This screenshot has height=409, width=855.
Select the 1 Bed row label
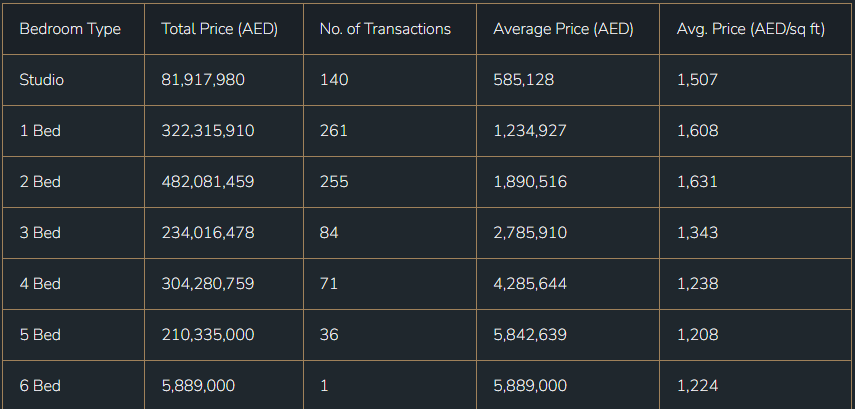[x=40, y=131]
